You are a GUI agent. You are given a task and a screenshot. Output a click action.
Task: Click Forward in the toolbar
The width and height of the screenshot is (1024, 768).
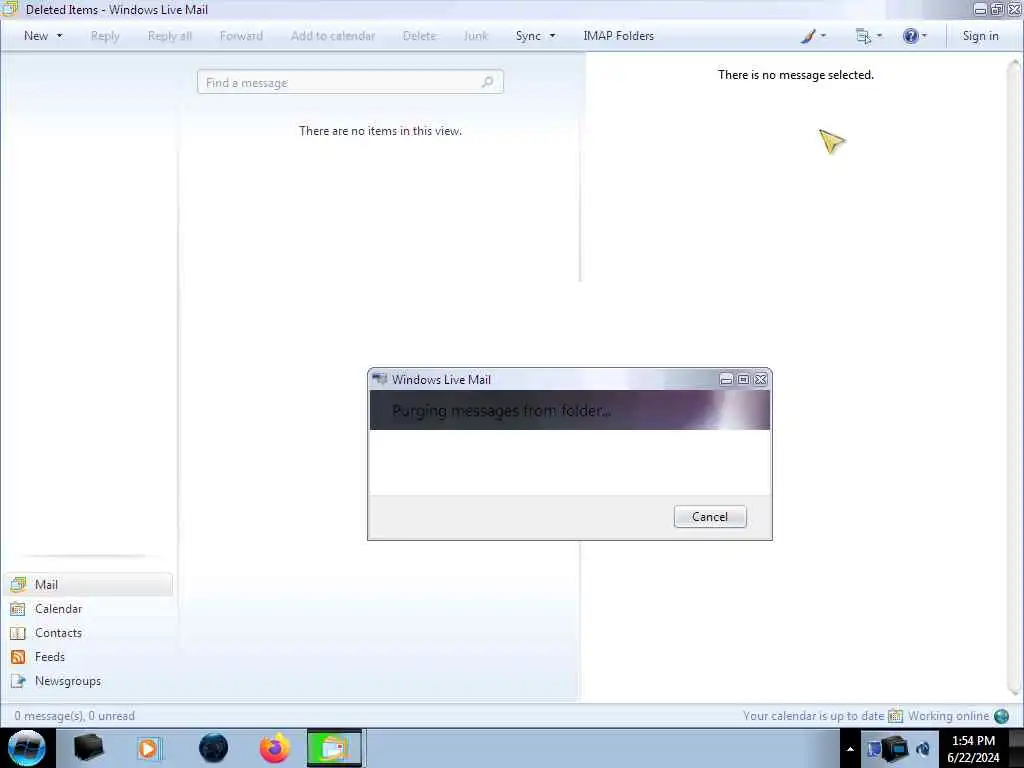click(241, 36)
